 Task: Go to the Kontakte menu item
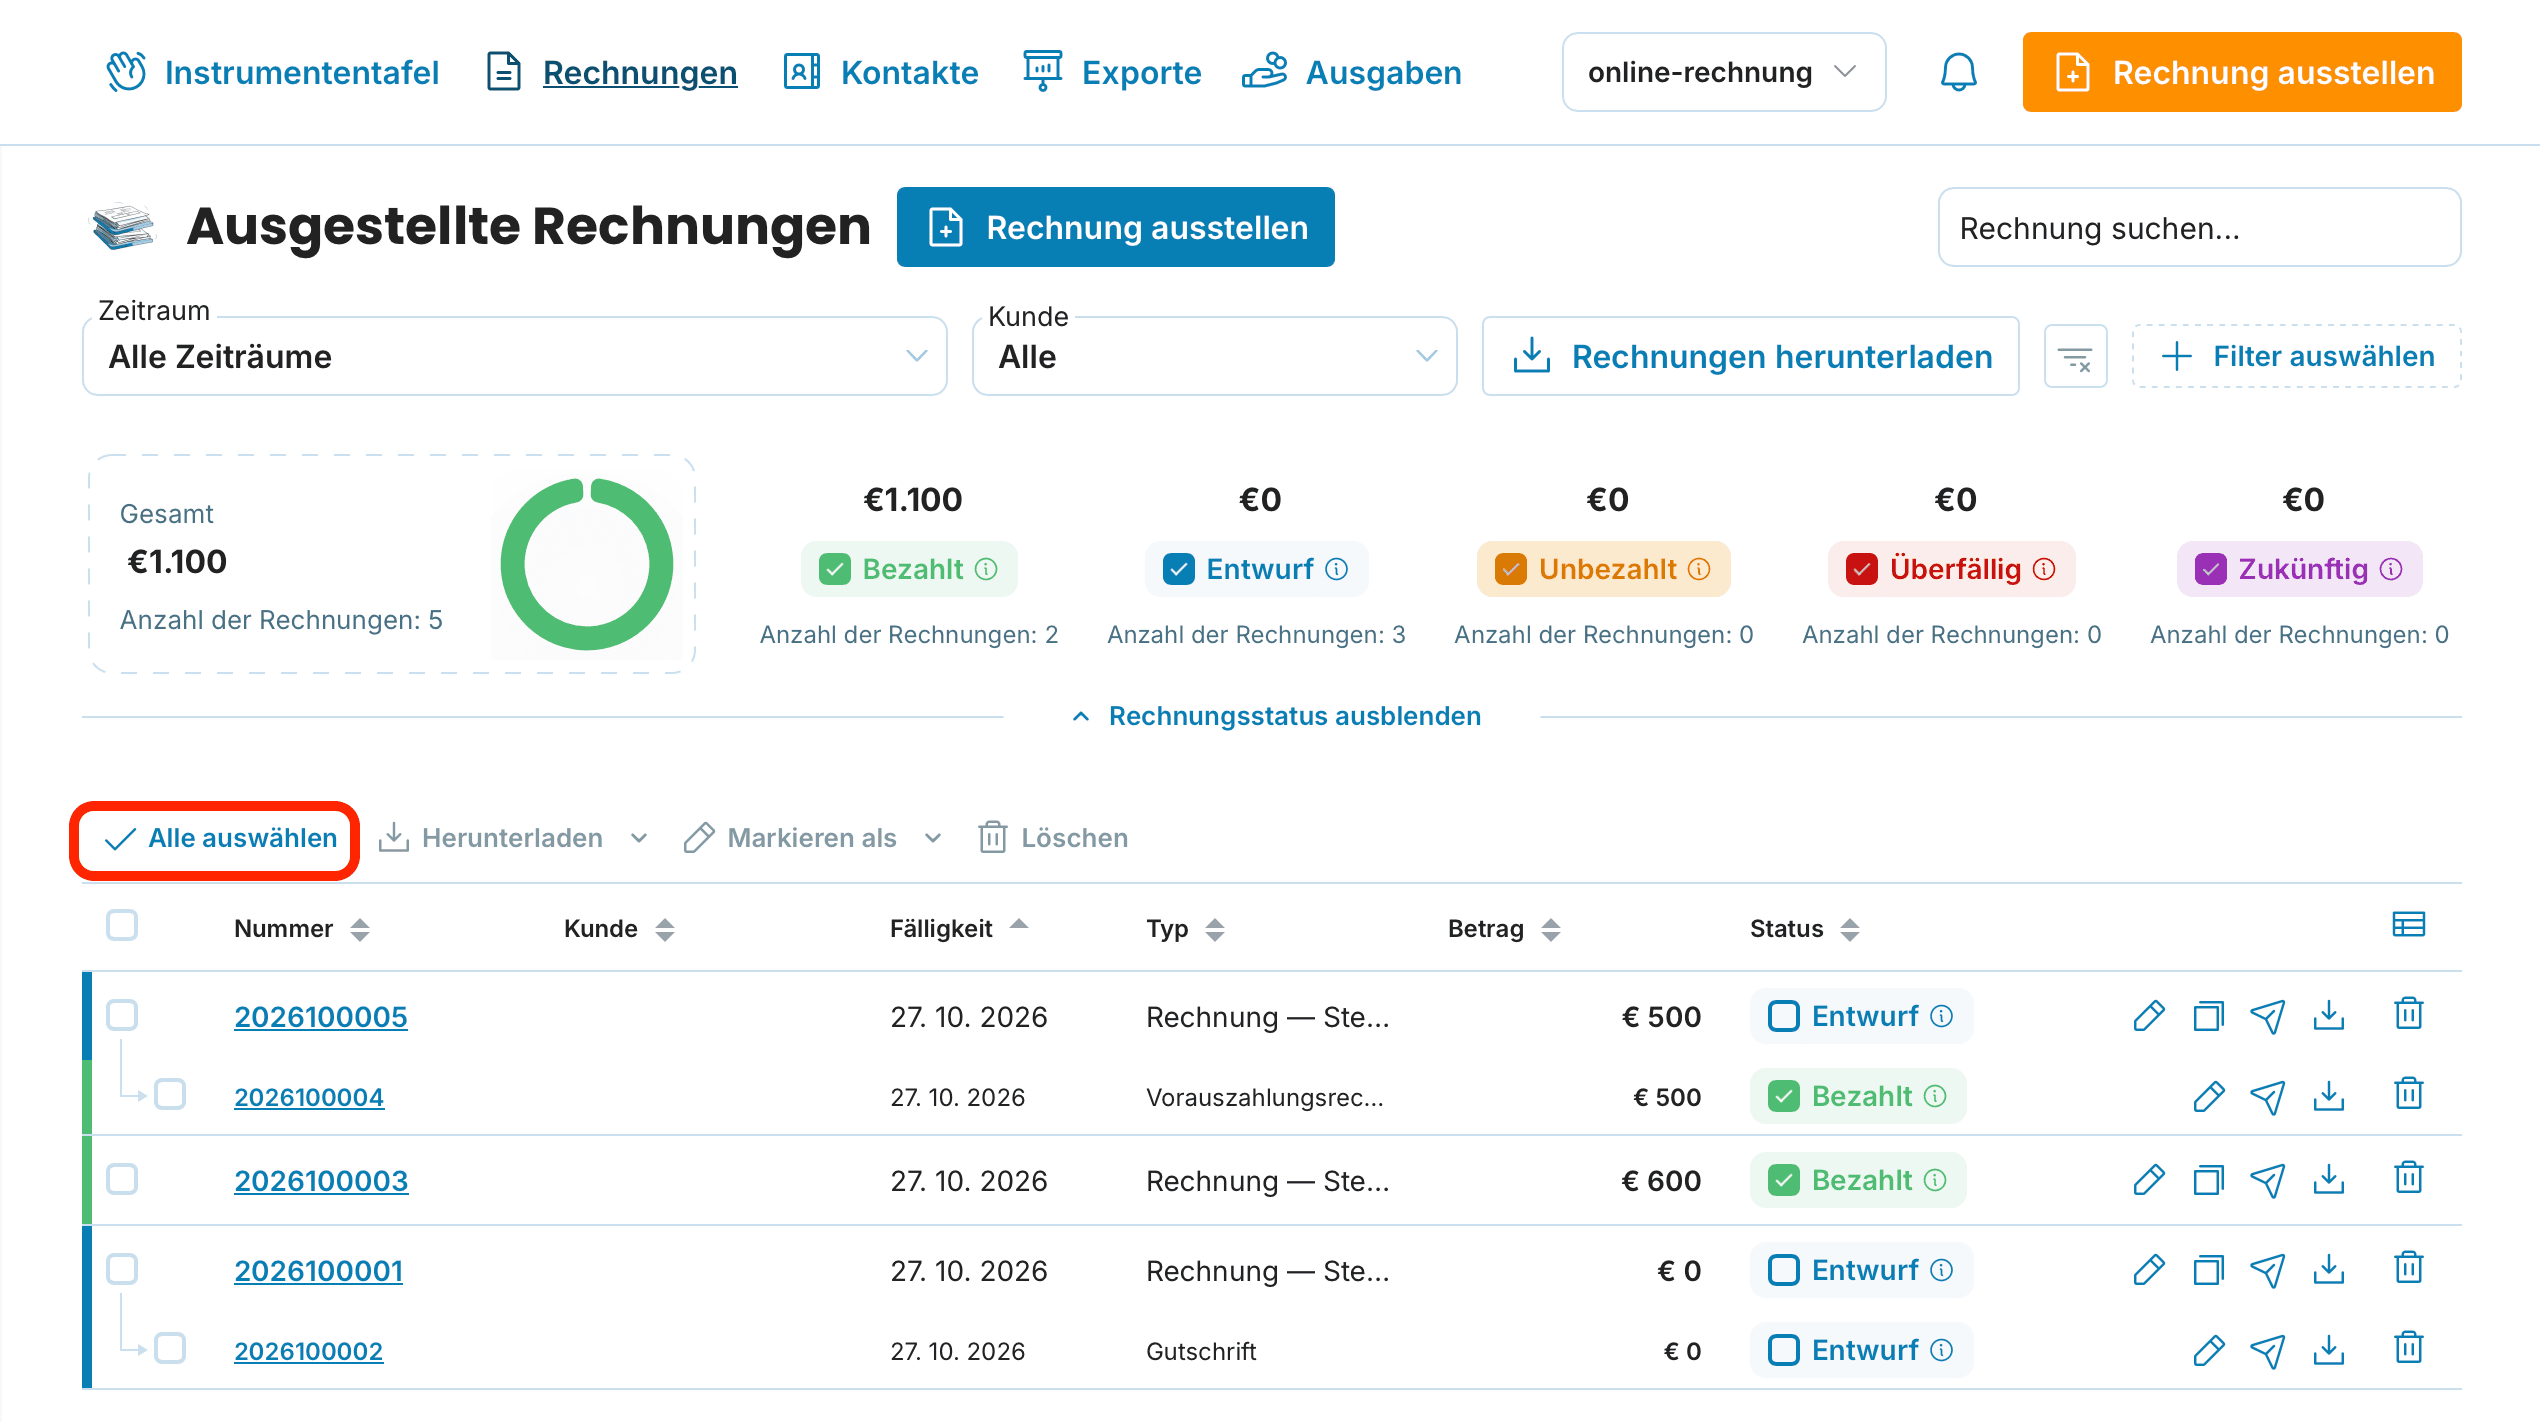880,72
